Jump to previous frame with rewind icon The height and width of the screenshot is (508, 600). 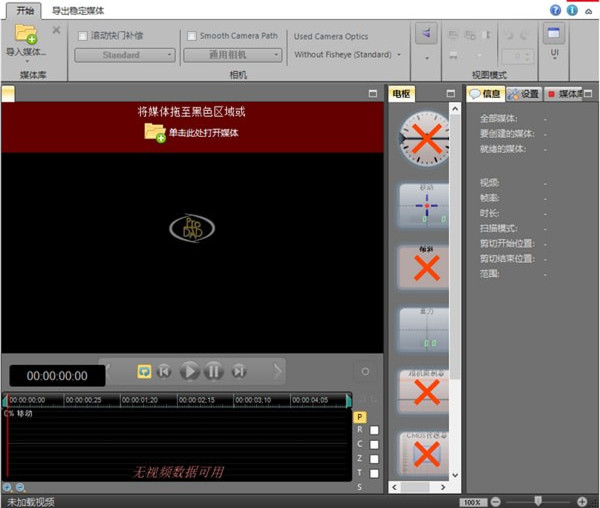[x=165, y=371]
